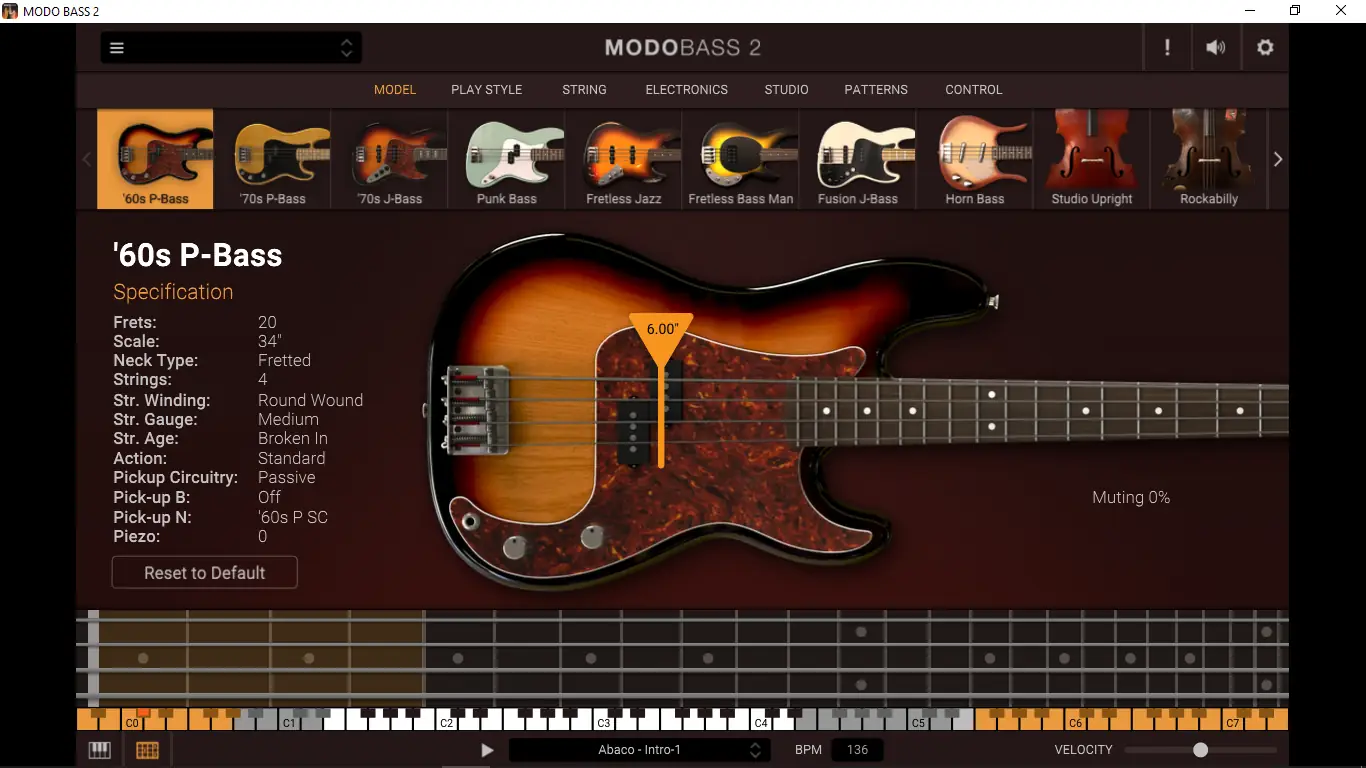Screen dimensions: 1366x768
Task: Click the Action value Standard
Action: [x=291, y=458]
